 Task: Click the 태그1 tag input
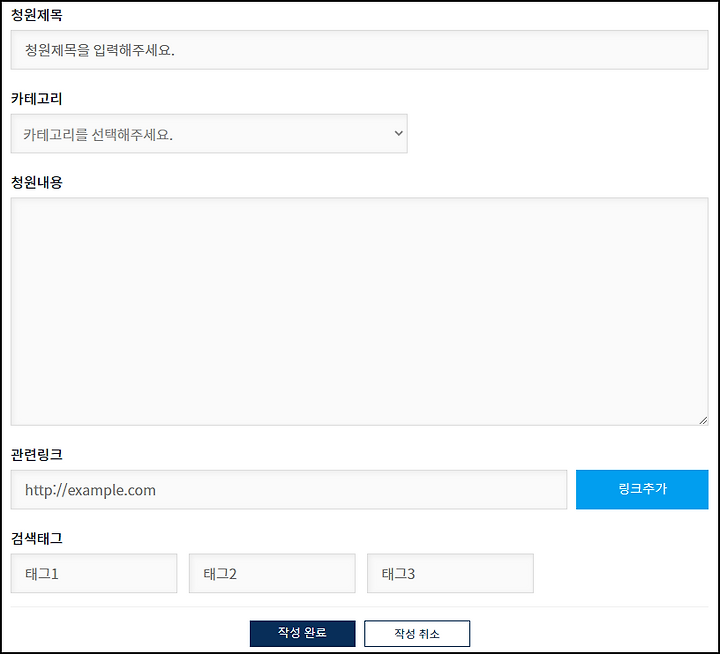point(94,573)
